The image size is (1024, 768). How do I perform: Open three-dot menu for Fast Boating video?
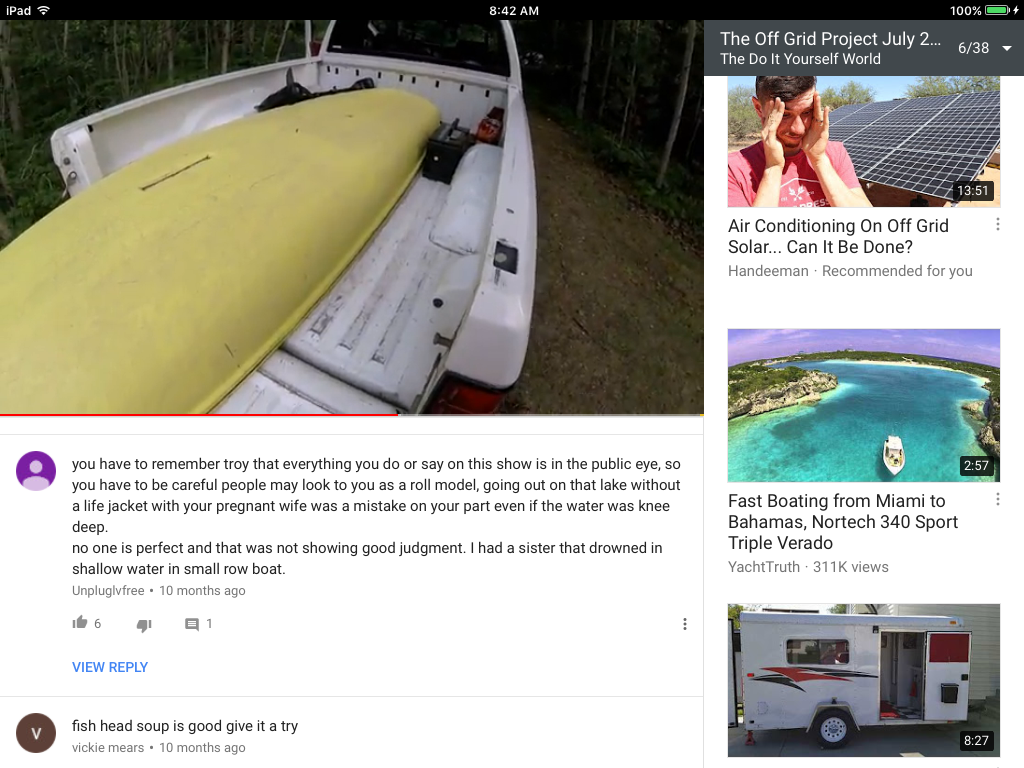[997, 500]
